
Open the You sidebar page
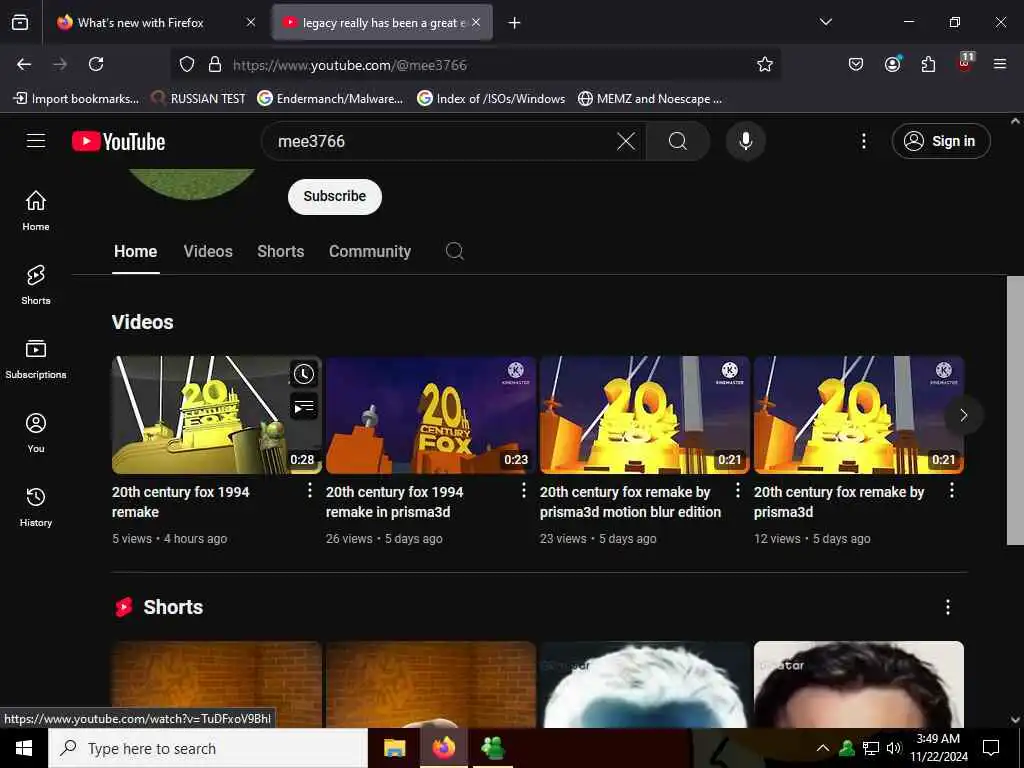coord(36,432)
